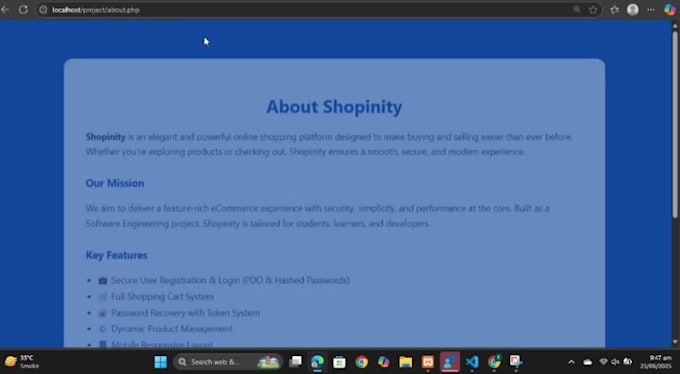Open the Favorites list toolbar button
Screen dimensions: 680x374
pyautogui.click(x=615, y=10)
